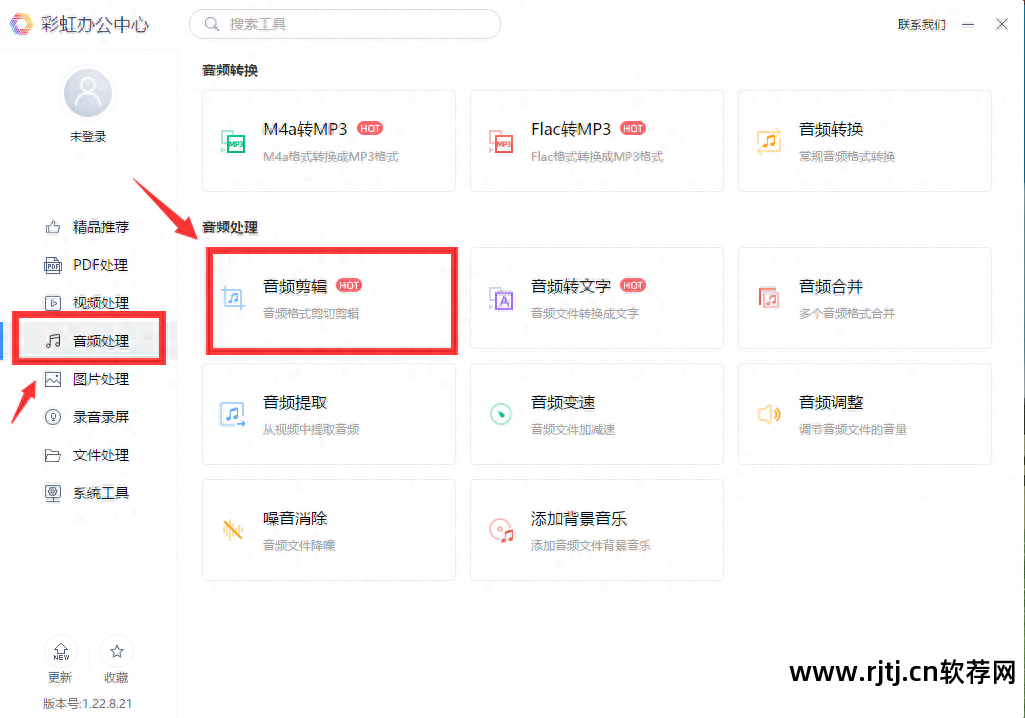Screen dimensions: 1025x718
Task: Open the 噪音消除 noise removal tool
Action: [328, 530]
